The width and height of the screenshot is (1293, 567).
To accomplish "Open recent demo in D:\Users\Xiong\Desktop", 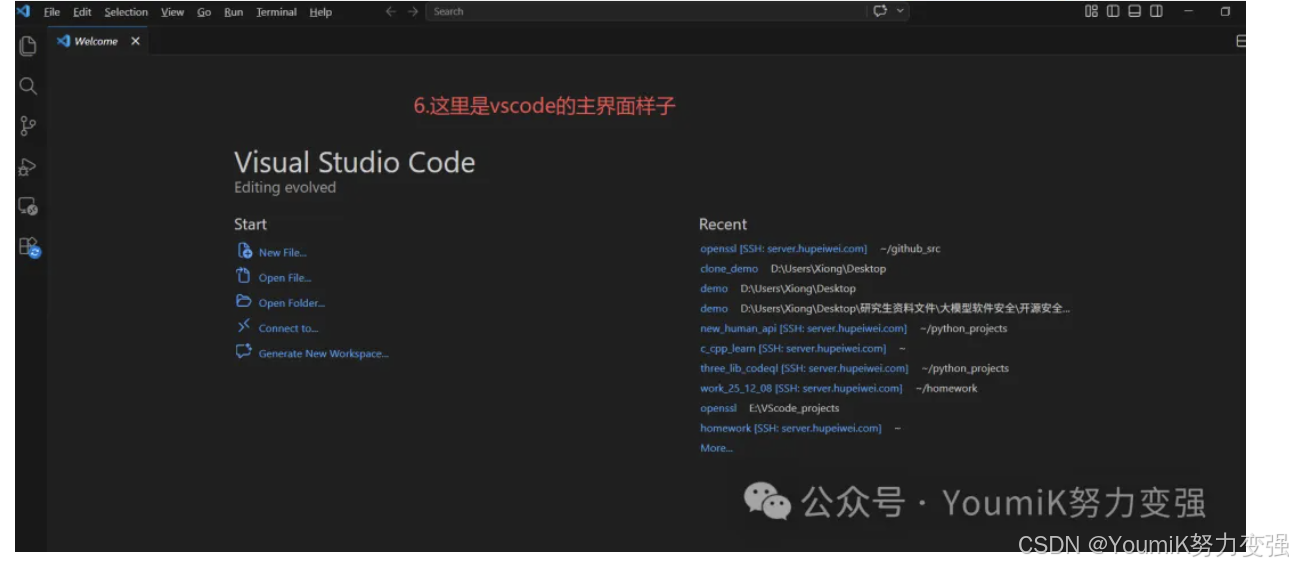I will pos(714,288).
